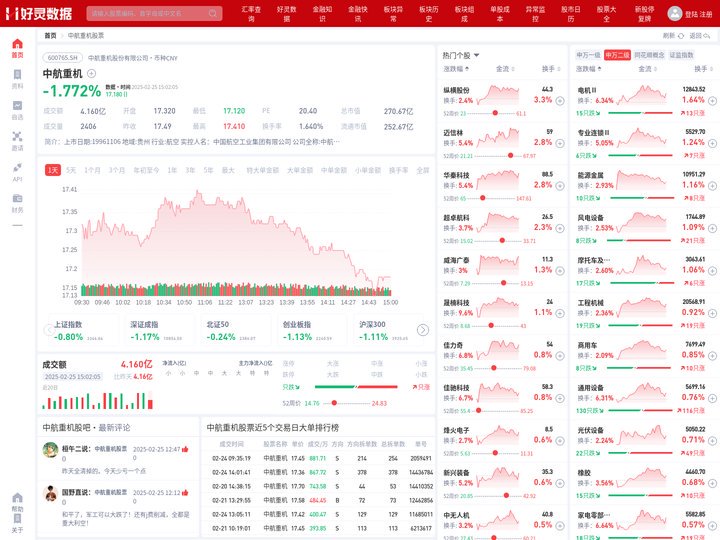Open the 关于 about icon in sidebar

17,523
